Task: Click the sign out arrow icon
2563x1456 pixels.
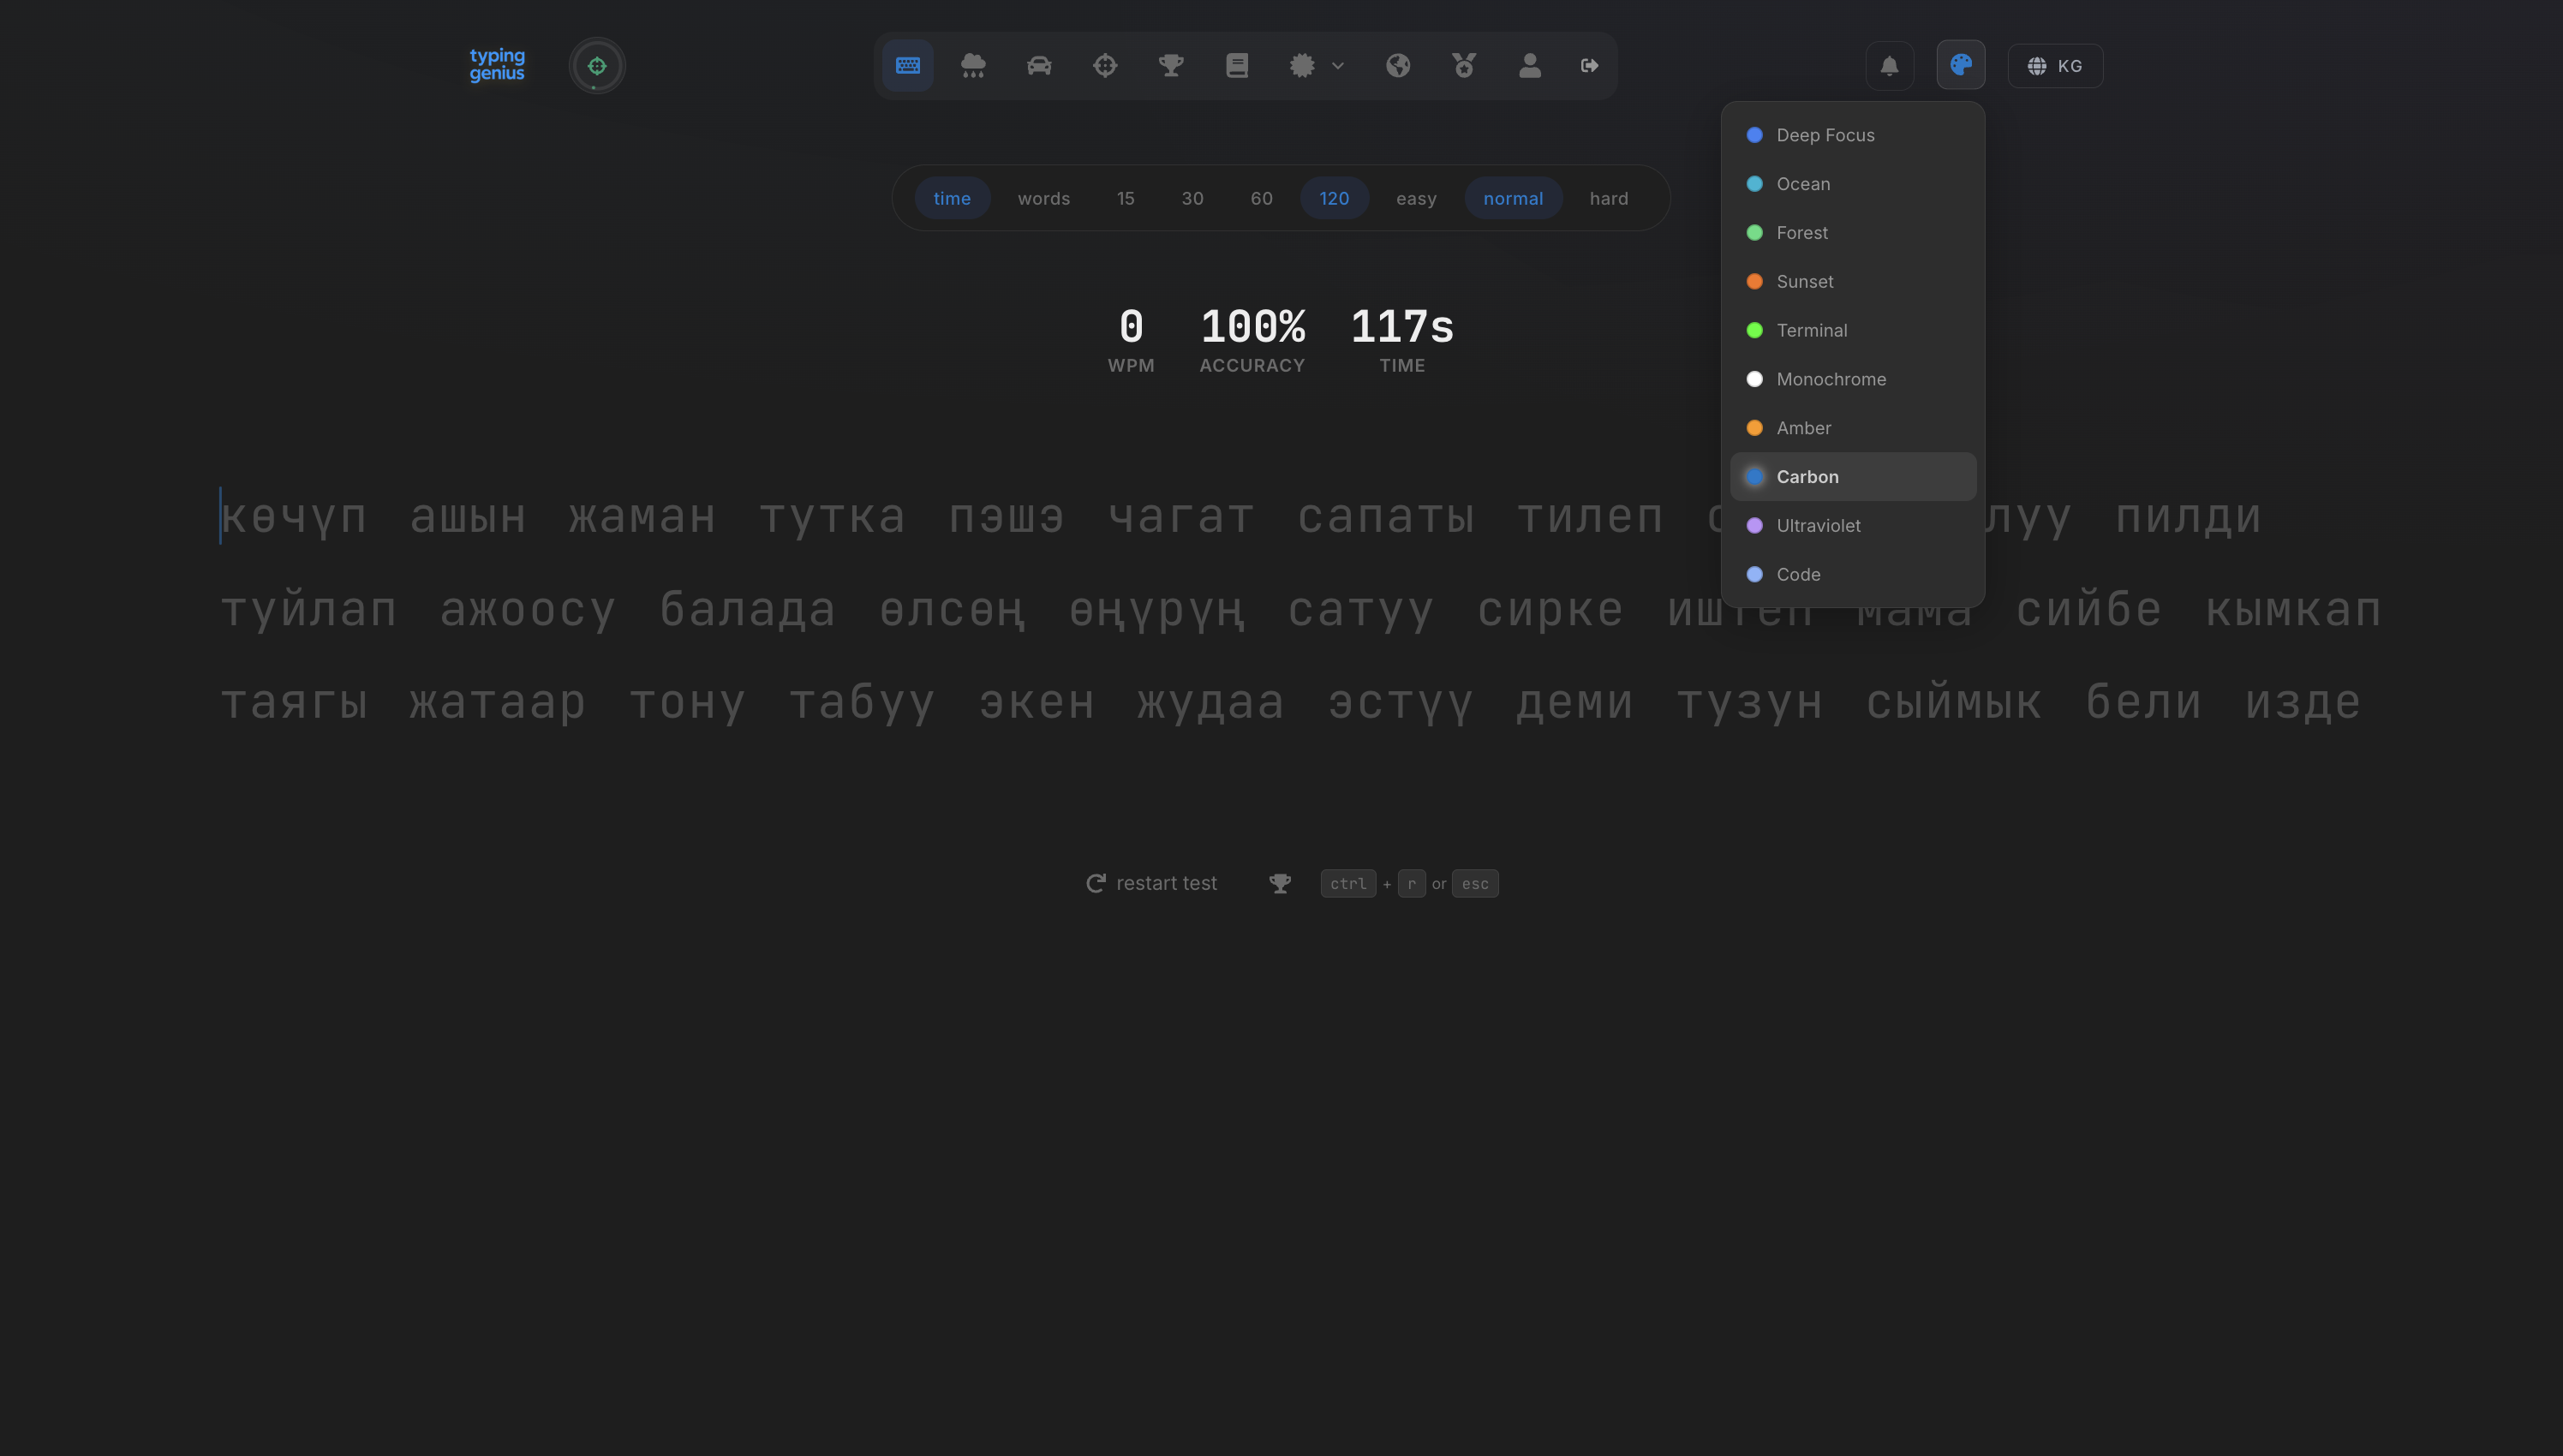Action: pyautogui.click(x=1589, y=65)
